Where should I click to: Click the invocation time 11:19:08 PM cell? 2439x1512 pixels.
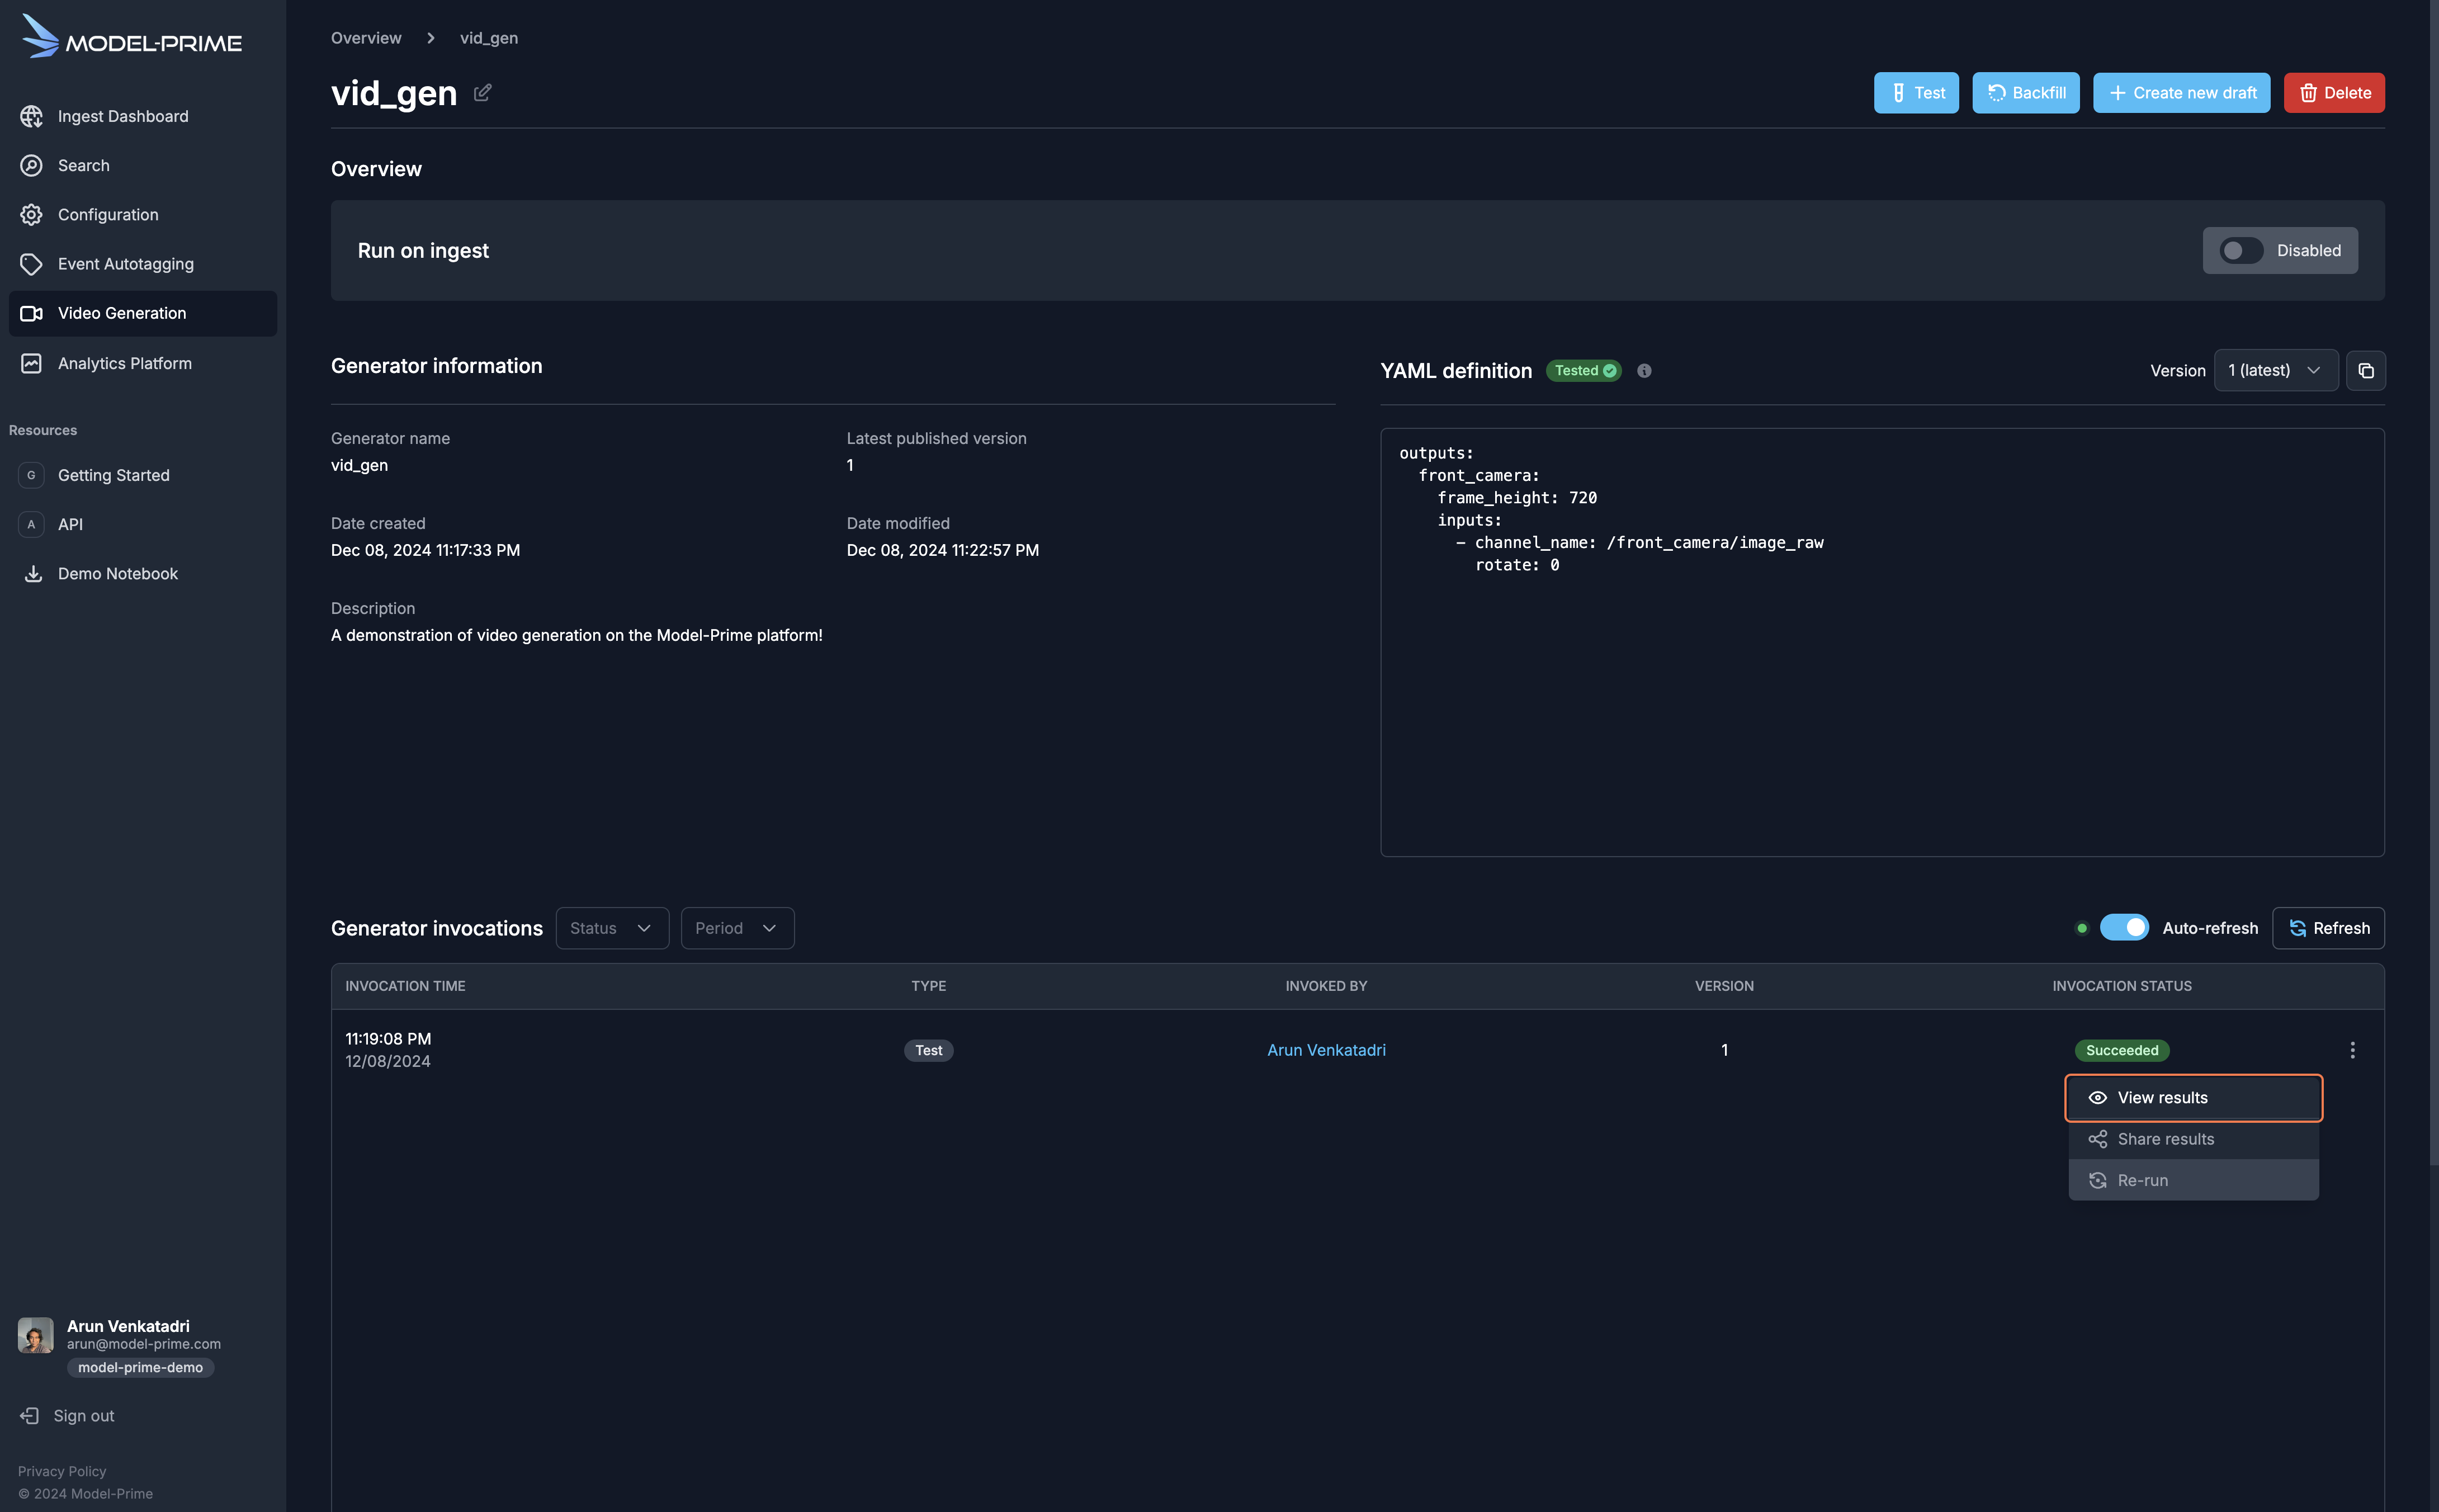pyautogui.click(x=388, y=1039)
